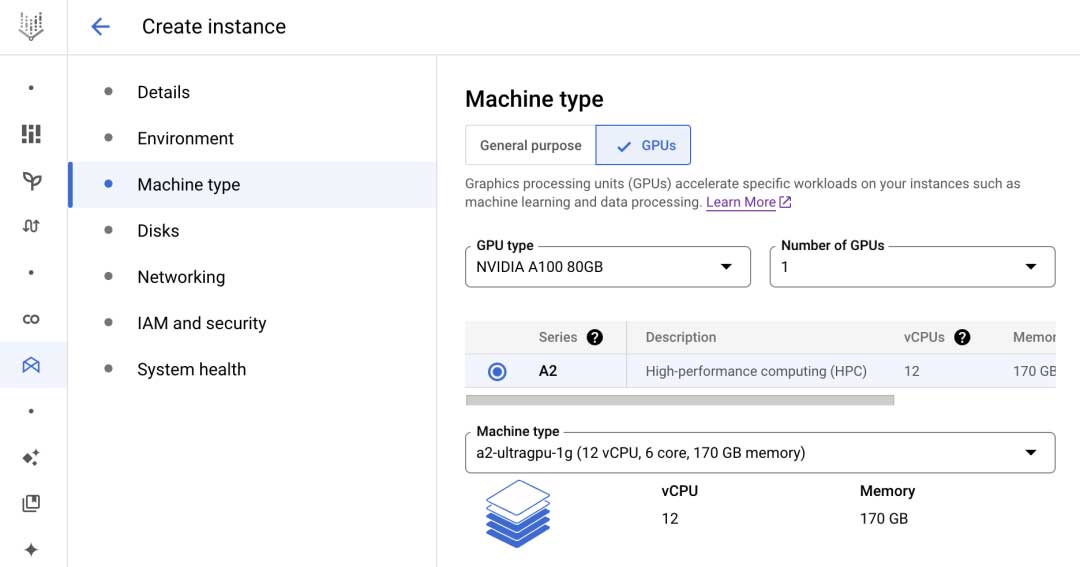This screenshot has height=567, width=1080.
Task: Open the GPU type dropdown
Action: coord(607,267)
